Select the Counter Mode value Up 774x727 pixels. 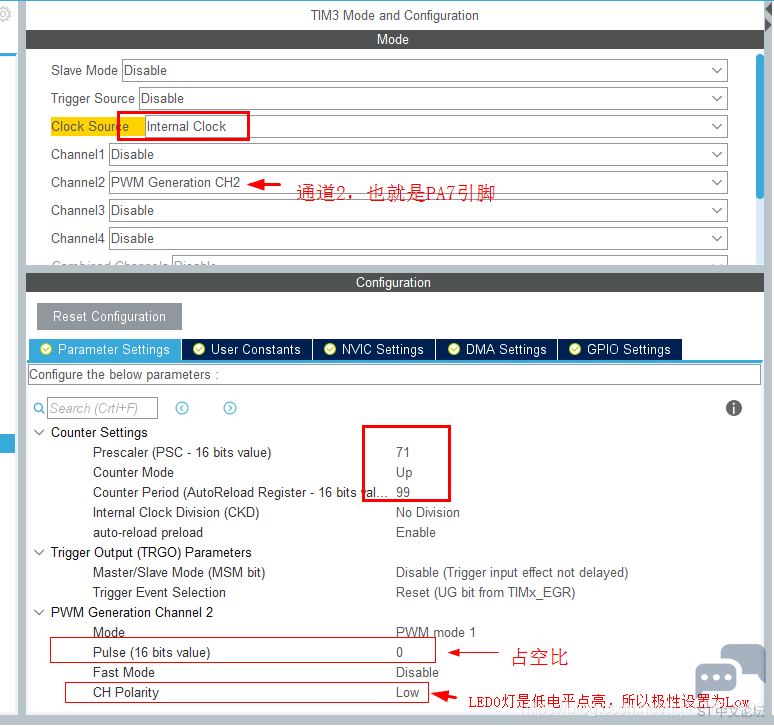pyautogui.click(x=404, y=472)
